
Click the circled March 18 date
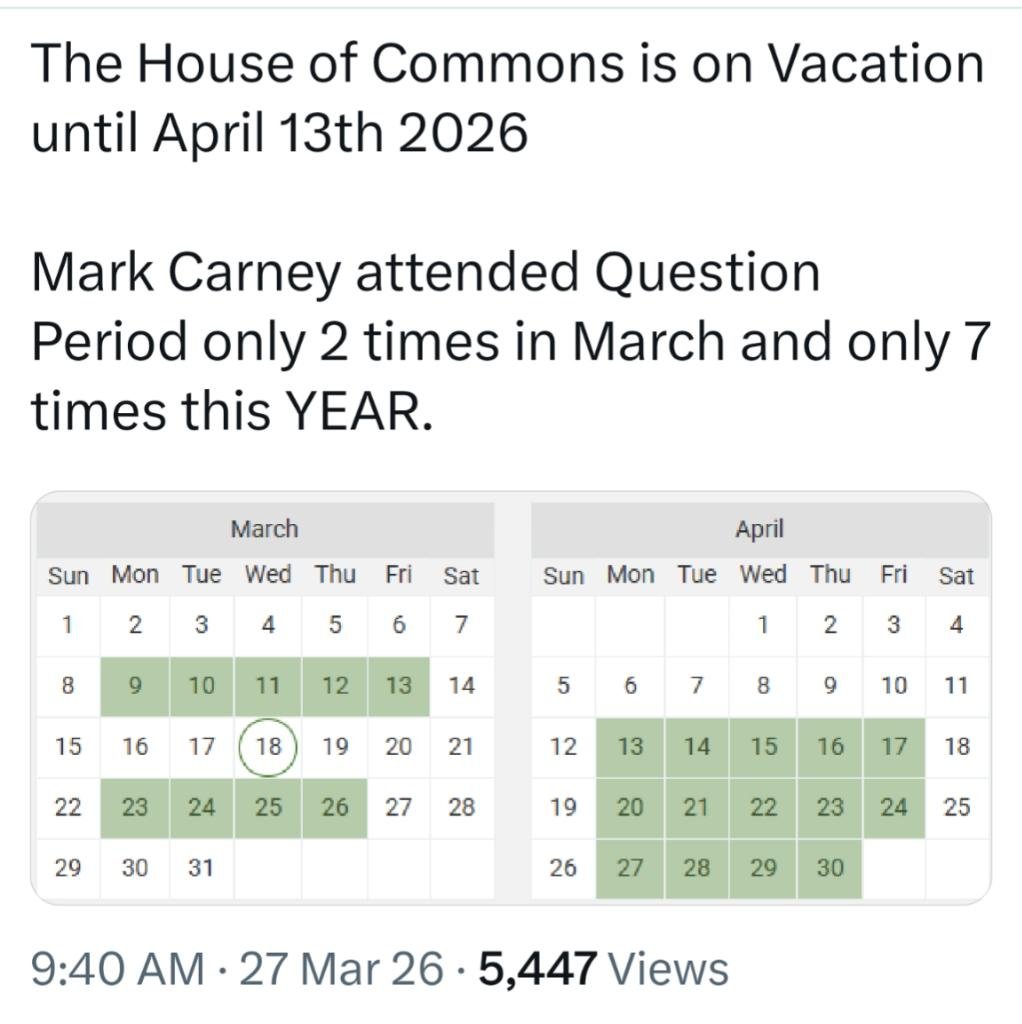[x=268, y=747]
